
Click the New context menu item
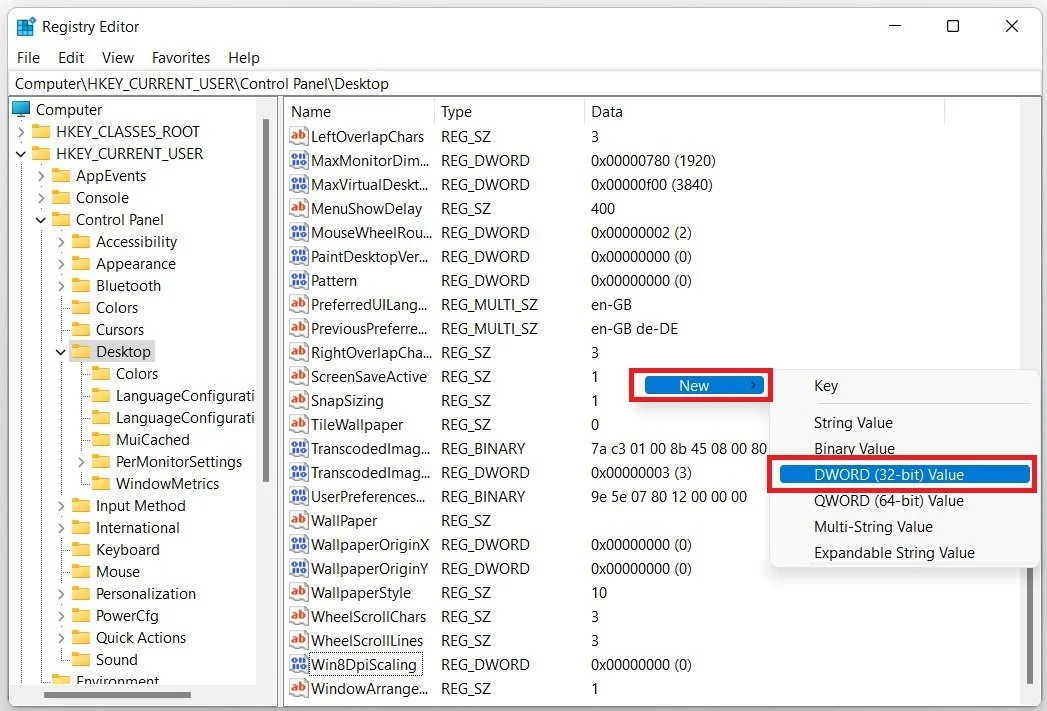(x=704, y=385)
